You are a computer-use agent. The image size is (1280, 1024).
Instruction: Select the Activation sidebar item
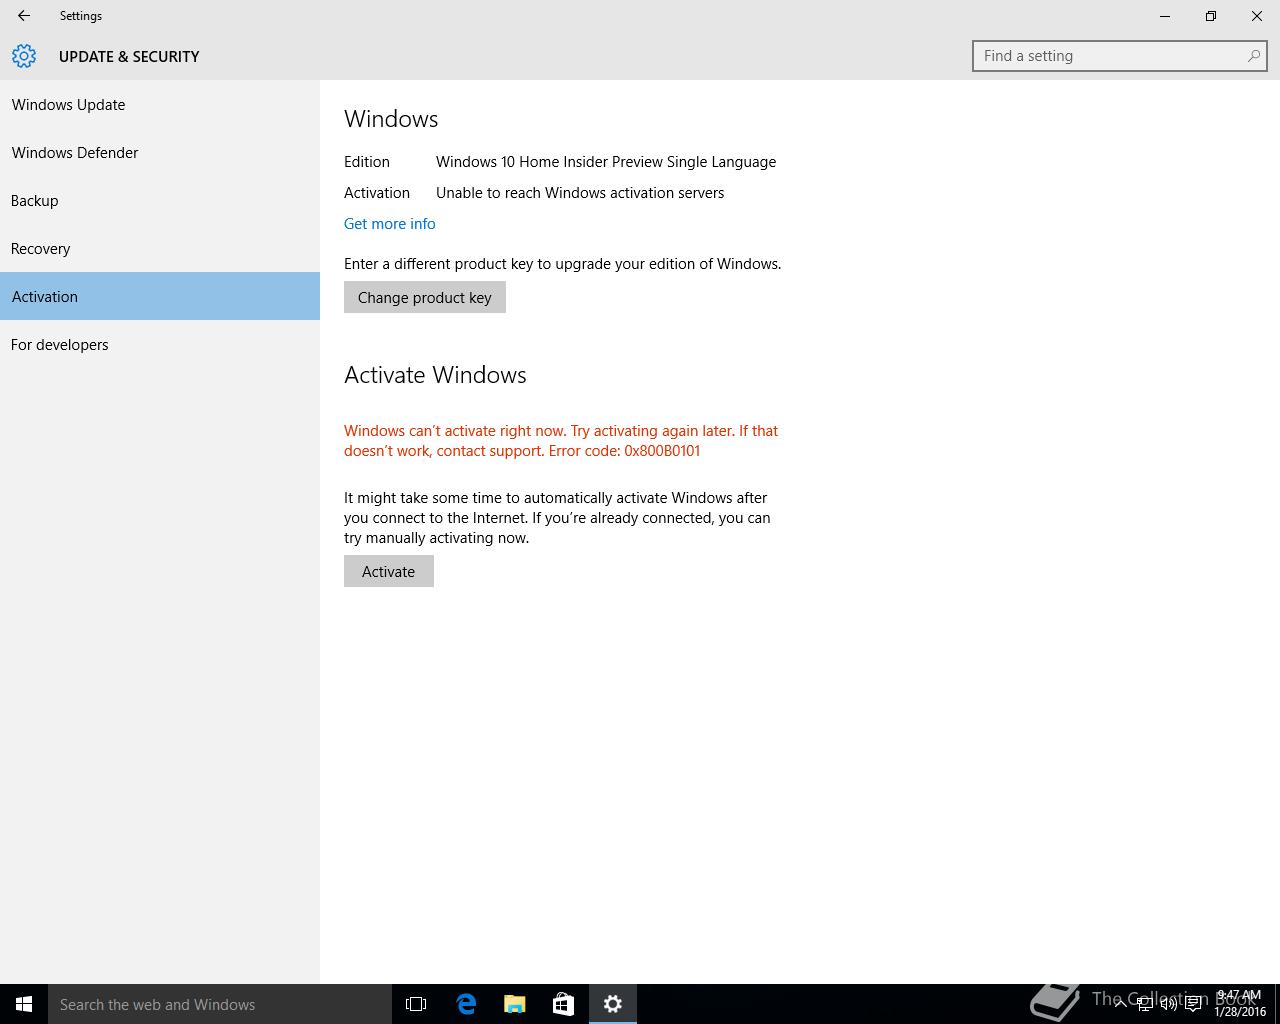coord(160,296)
